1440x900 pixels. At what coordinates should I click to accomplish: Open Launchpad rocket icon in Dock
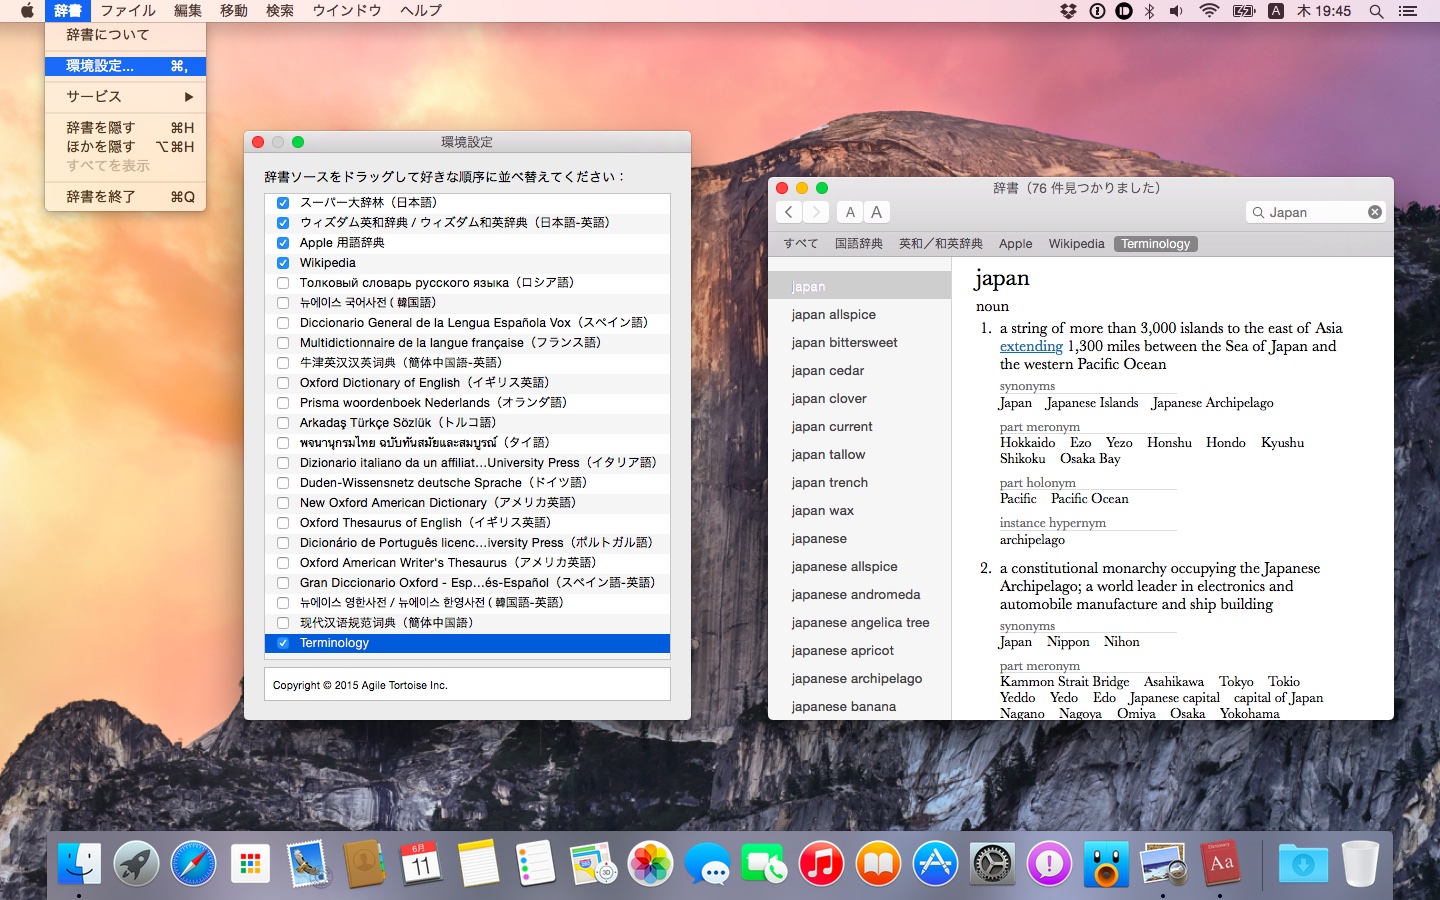point(136,863)
